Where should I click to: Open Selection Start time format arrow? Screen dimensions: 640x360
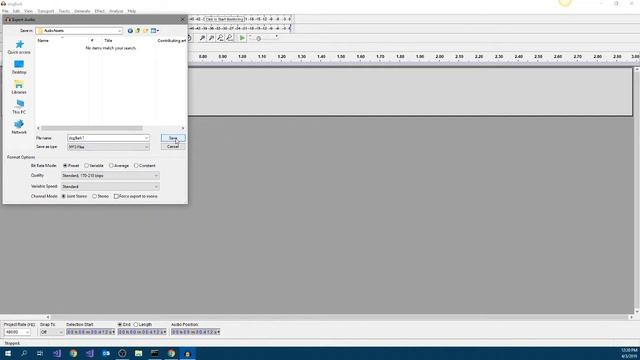[x=113, y=332]
